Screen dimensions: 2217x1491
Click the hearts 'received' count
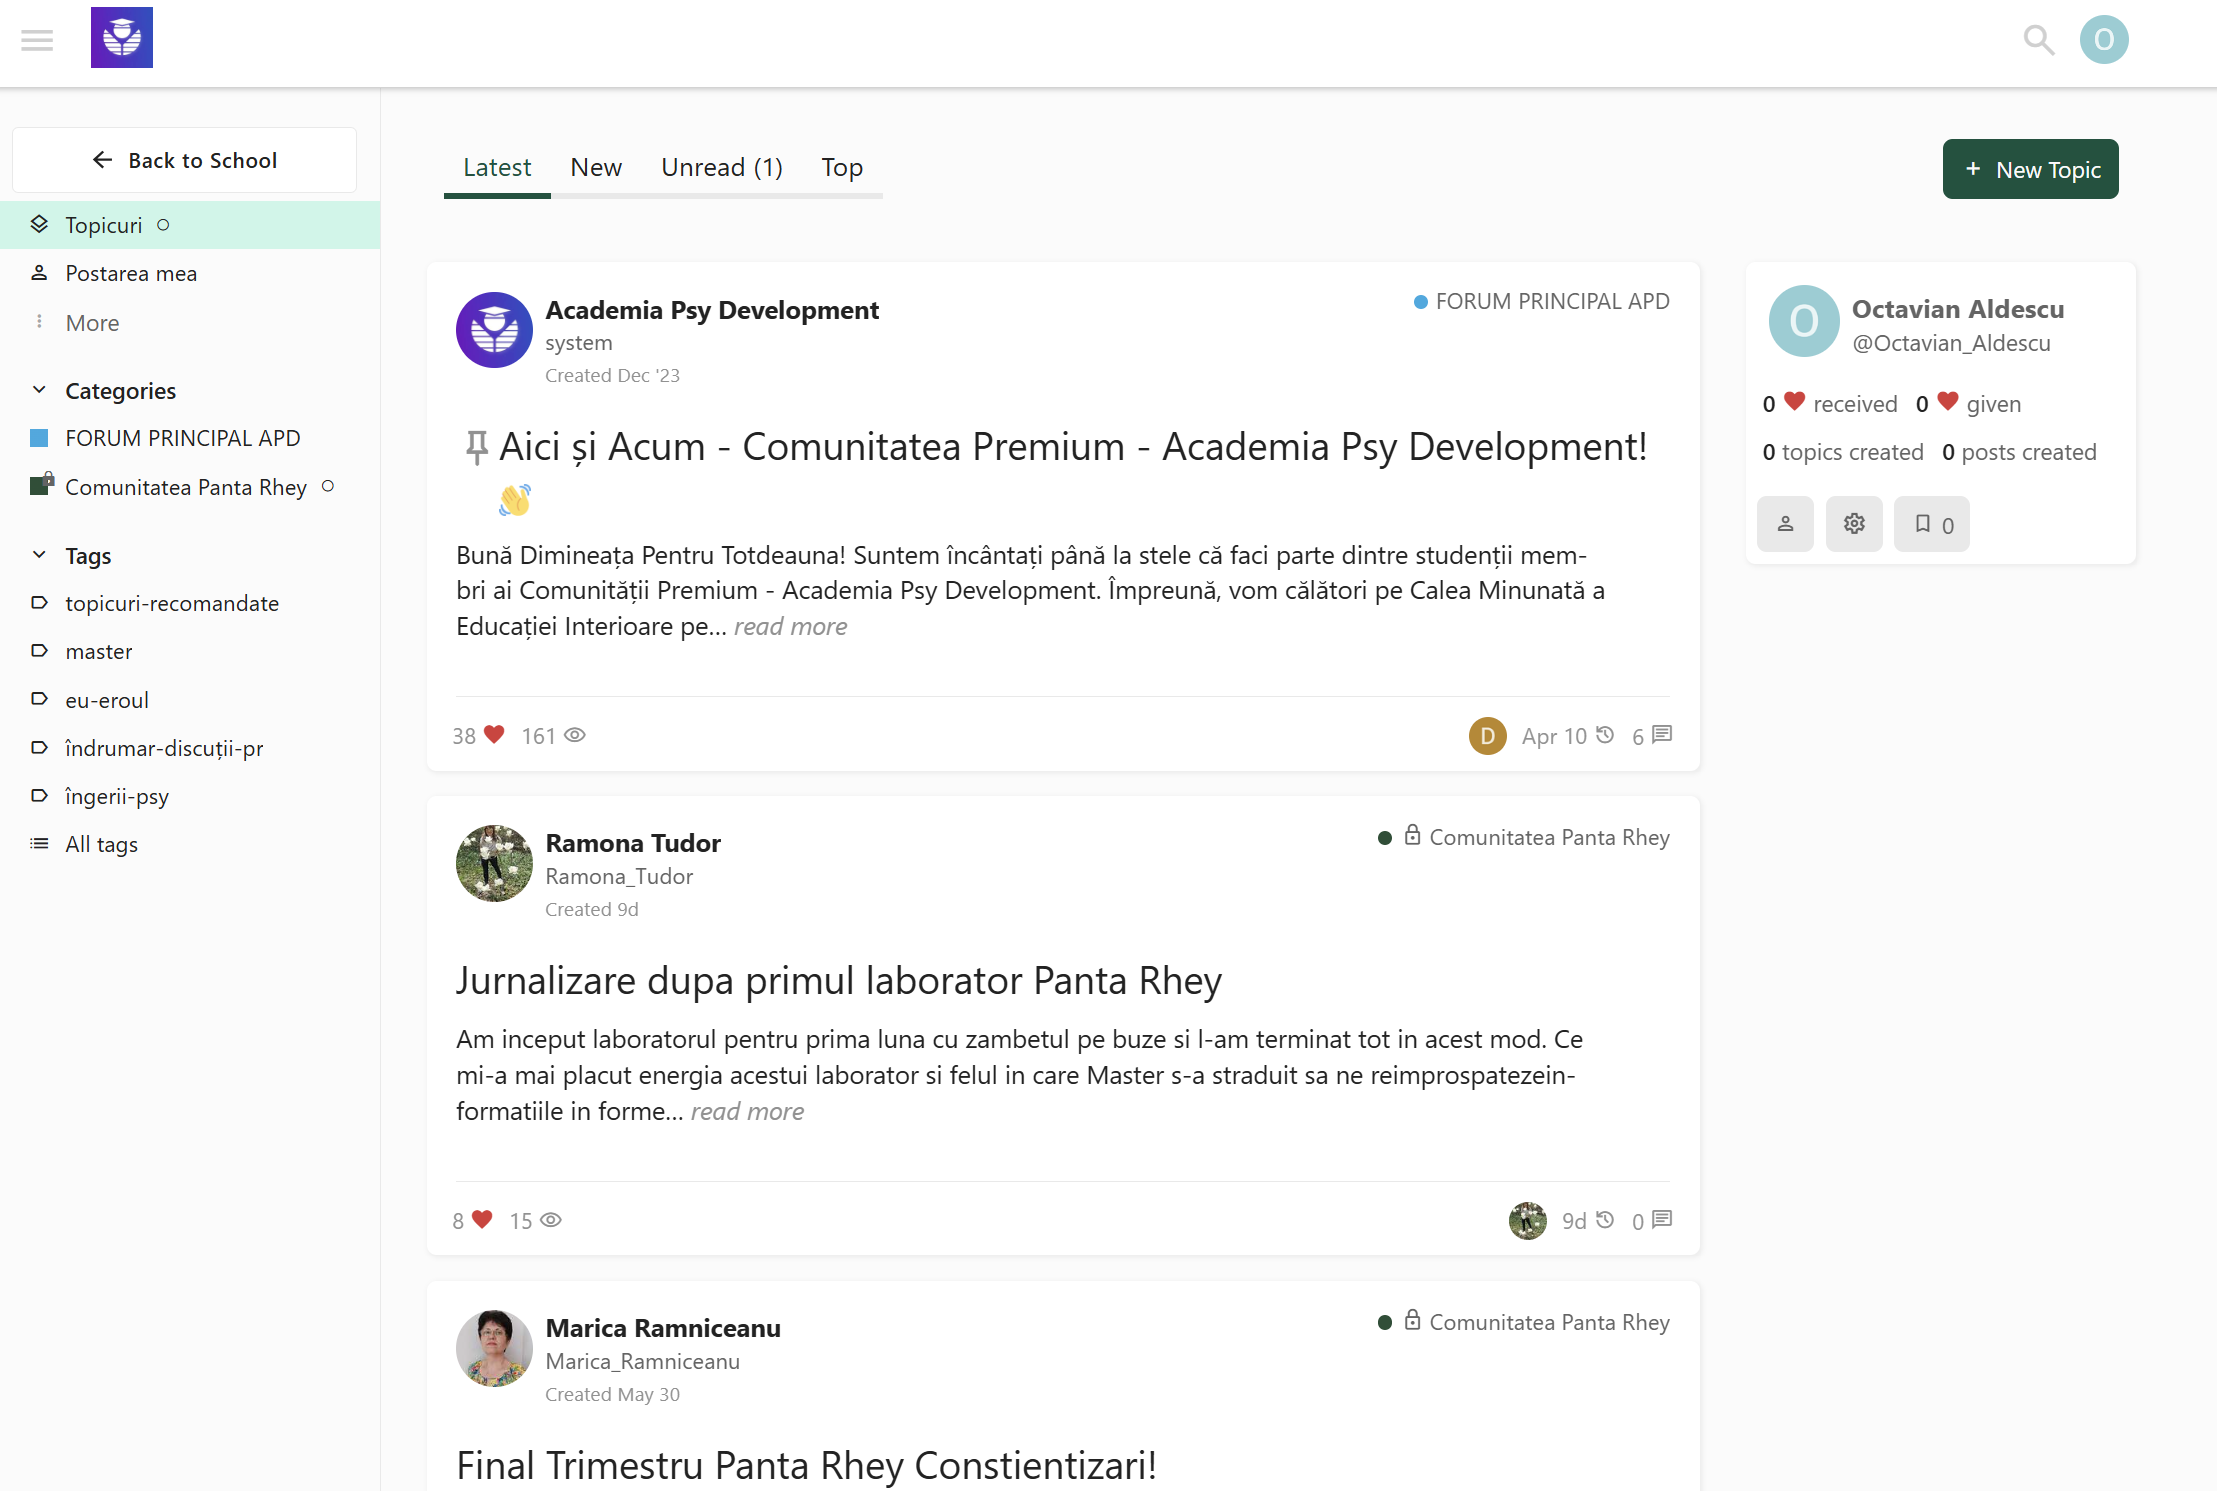(1830, 403)
